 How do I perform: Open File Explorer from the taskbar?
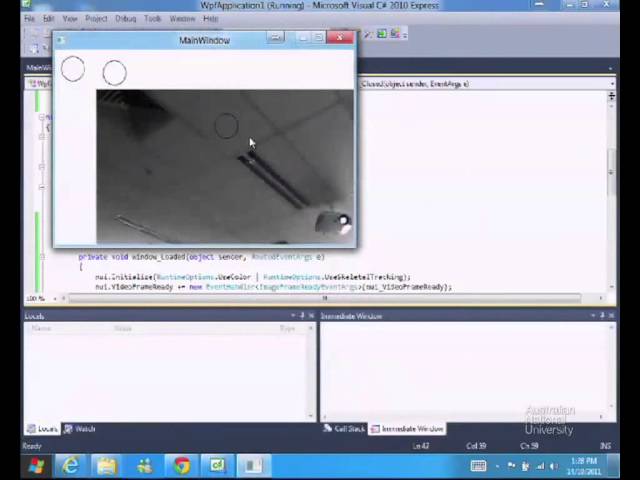(107, 466)
